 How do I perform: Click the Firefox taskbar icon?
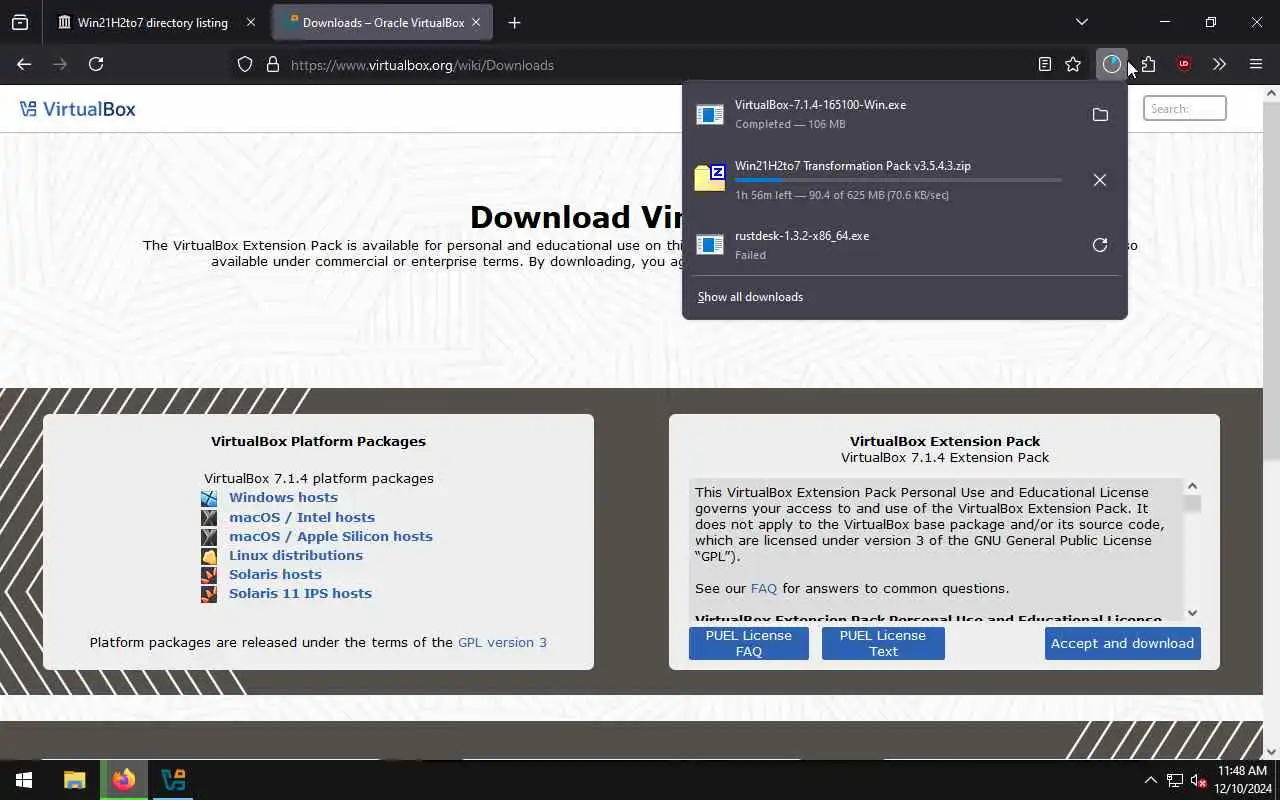point(124,780)
